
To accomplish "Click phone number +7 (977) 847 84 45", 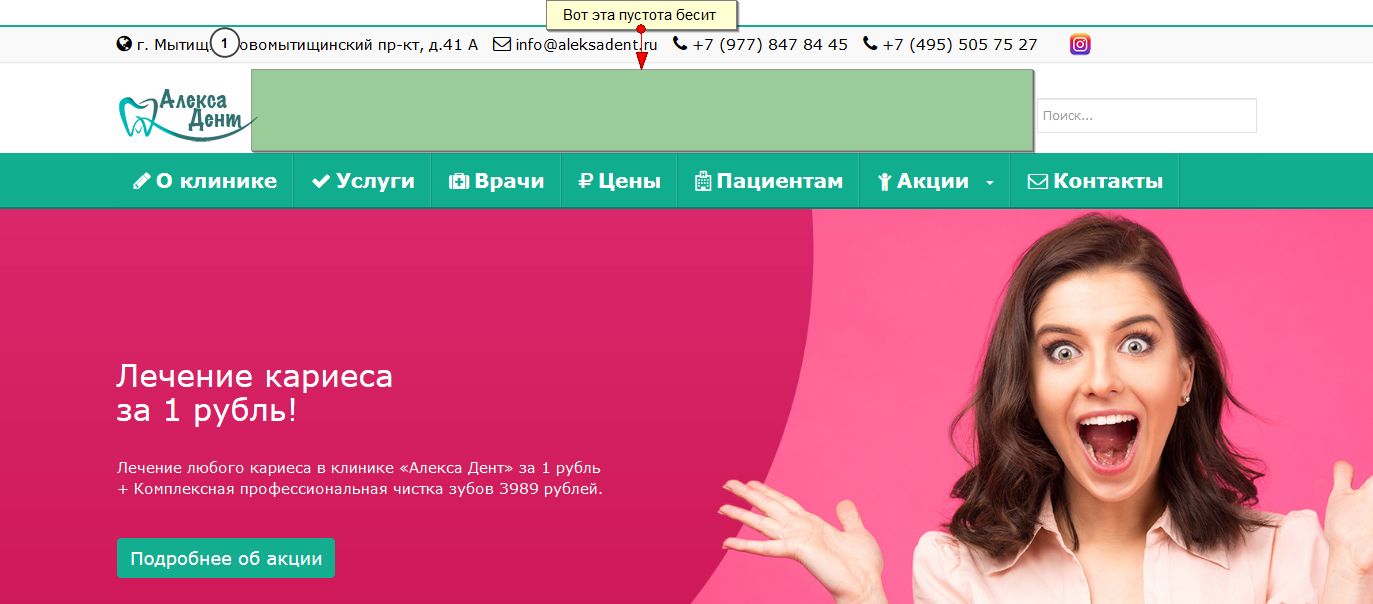I will pos(770,44).
